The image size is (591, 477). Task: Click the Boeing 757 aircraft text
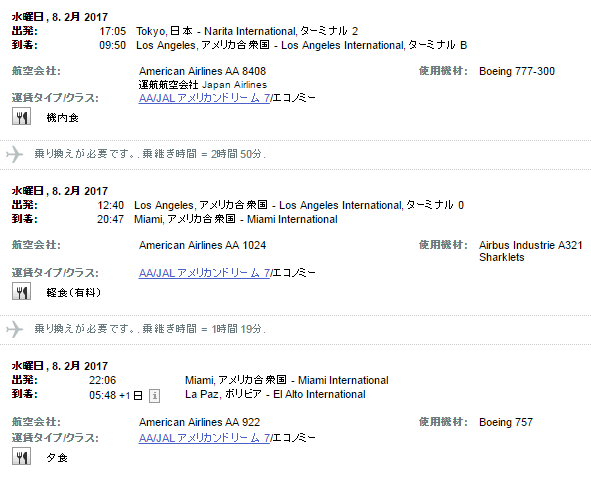pos(506,422)
